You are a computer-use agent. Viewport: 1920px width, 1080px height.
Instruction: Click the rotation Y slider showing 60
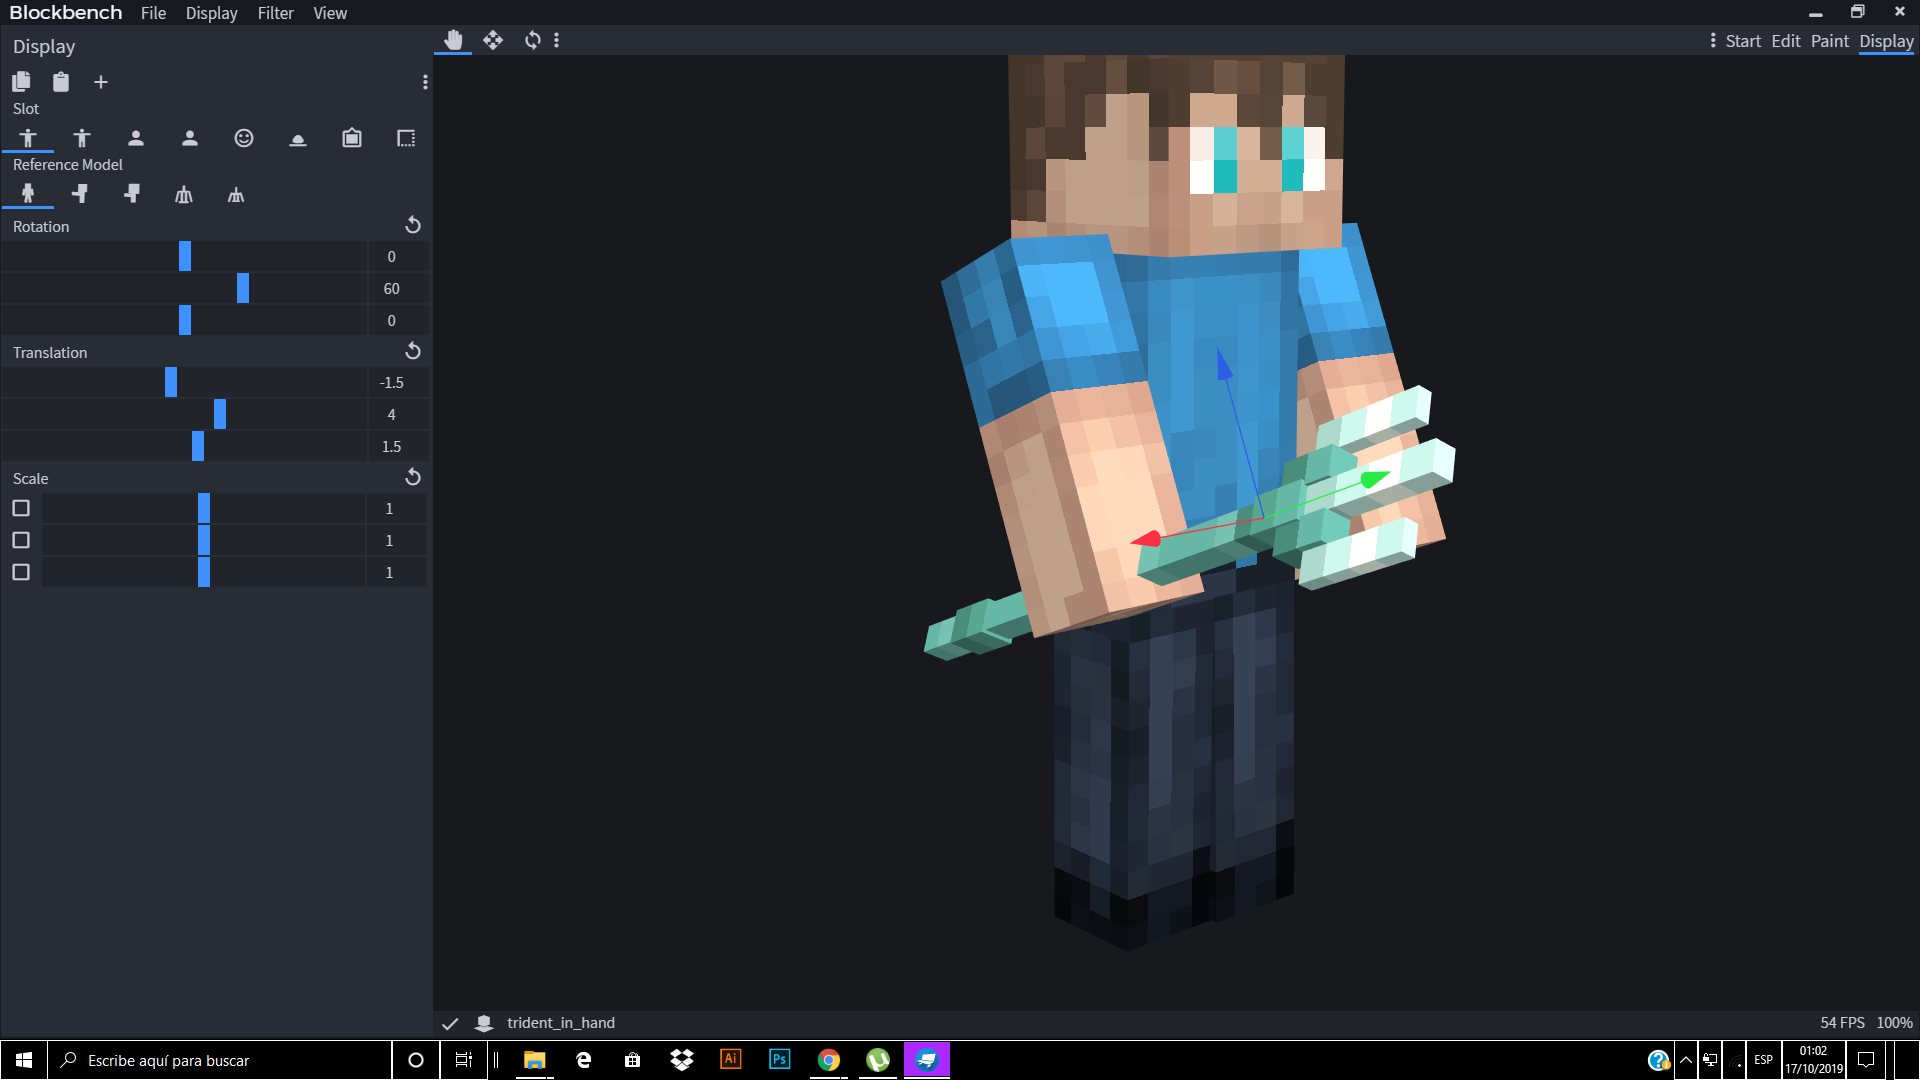(243, 288)
